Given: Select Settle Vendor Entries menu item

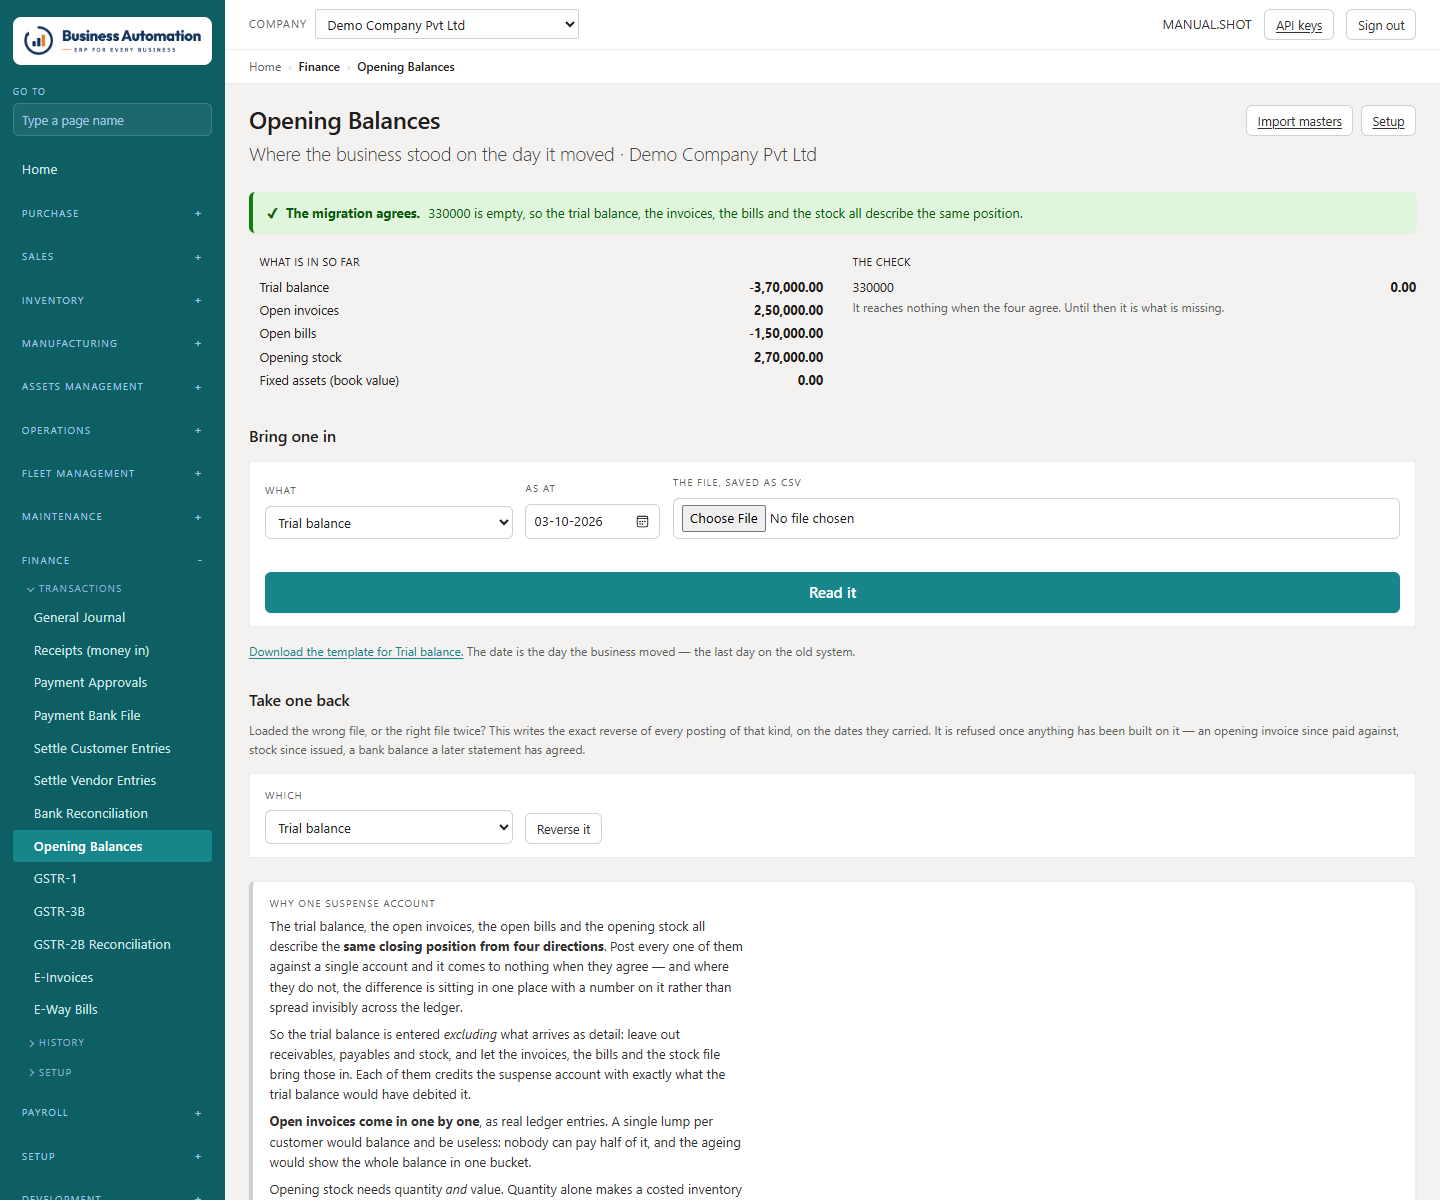Looking at the screenshot, I should [x=112, y=781].
